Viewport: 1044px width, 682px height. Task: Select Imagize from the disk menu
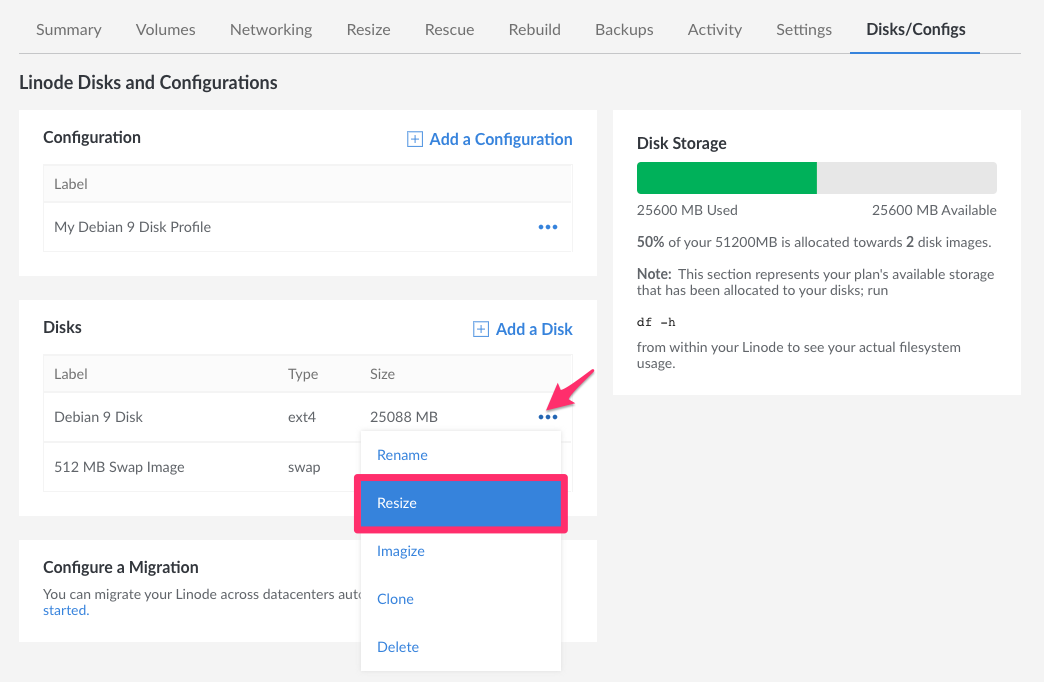[401, 551]
